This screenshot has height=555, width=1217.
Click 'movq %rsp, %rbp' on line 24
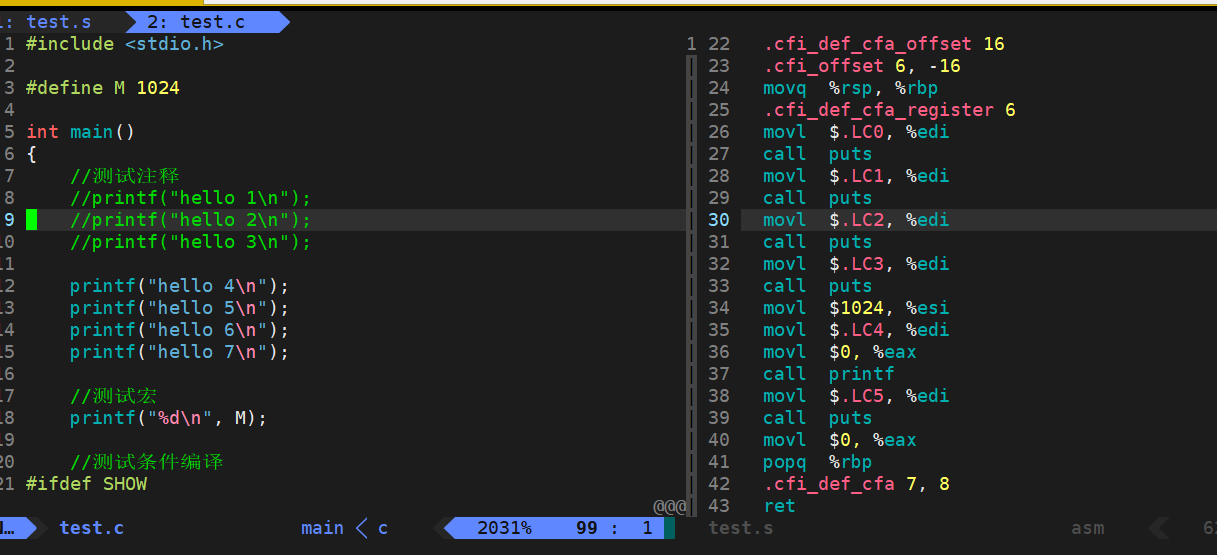click(x=851, y=88)
